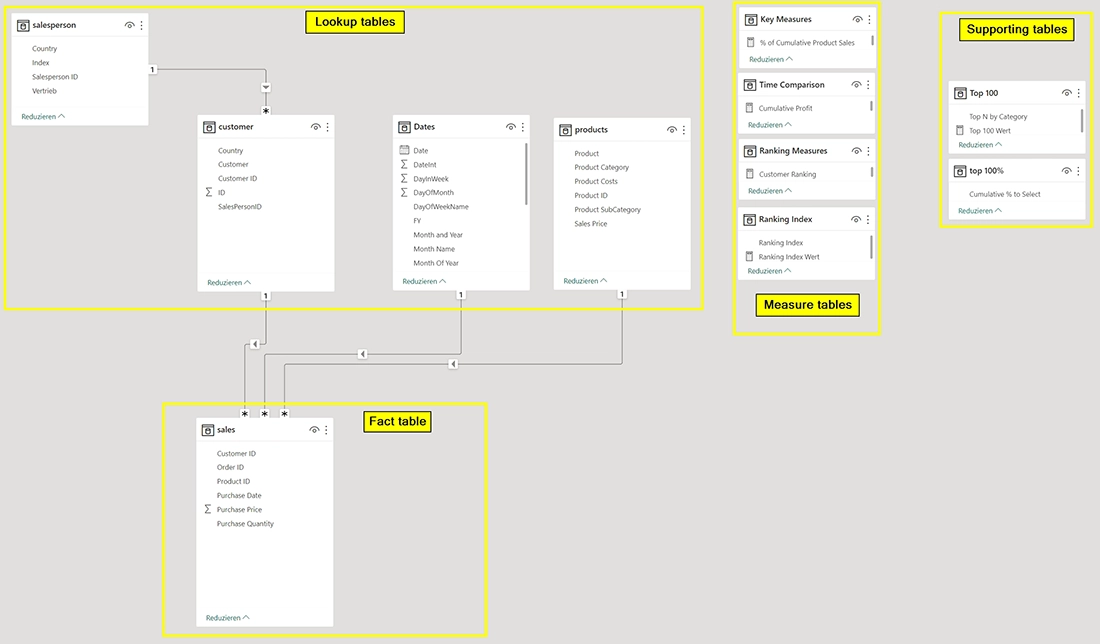
Task: Click the Ranking Index table scrollbar
Action: tap(871, 247)
